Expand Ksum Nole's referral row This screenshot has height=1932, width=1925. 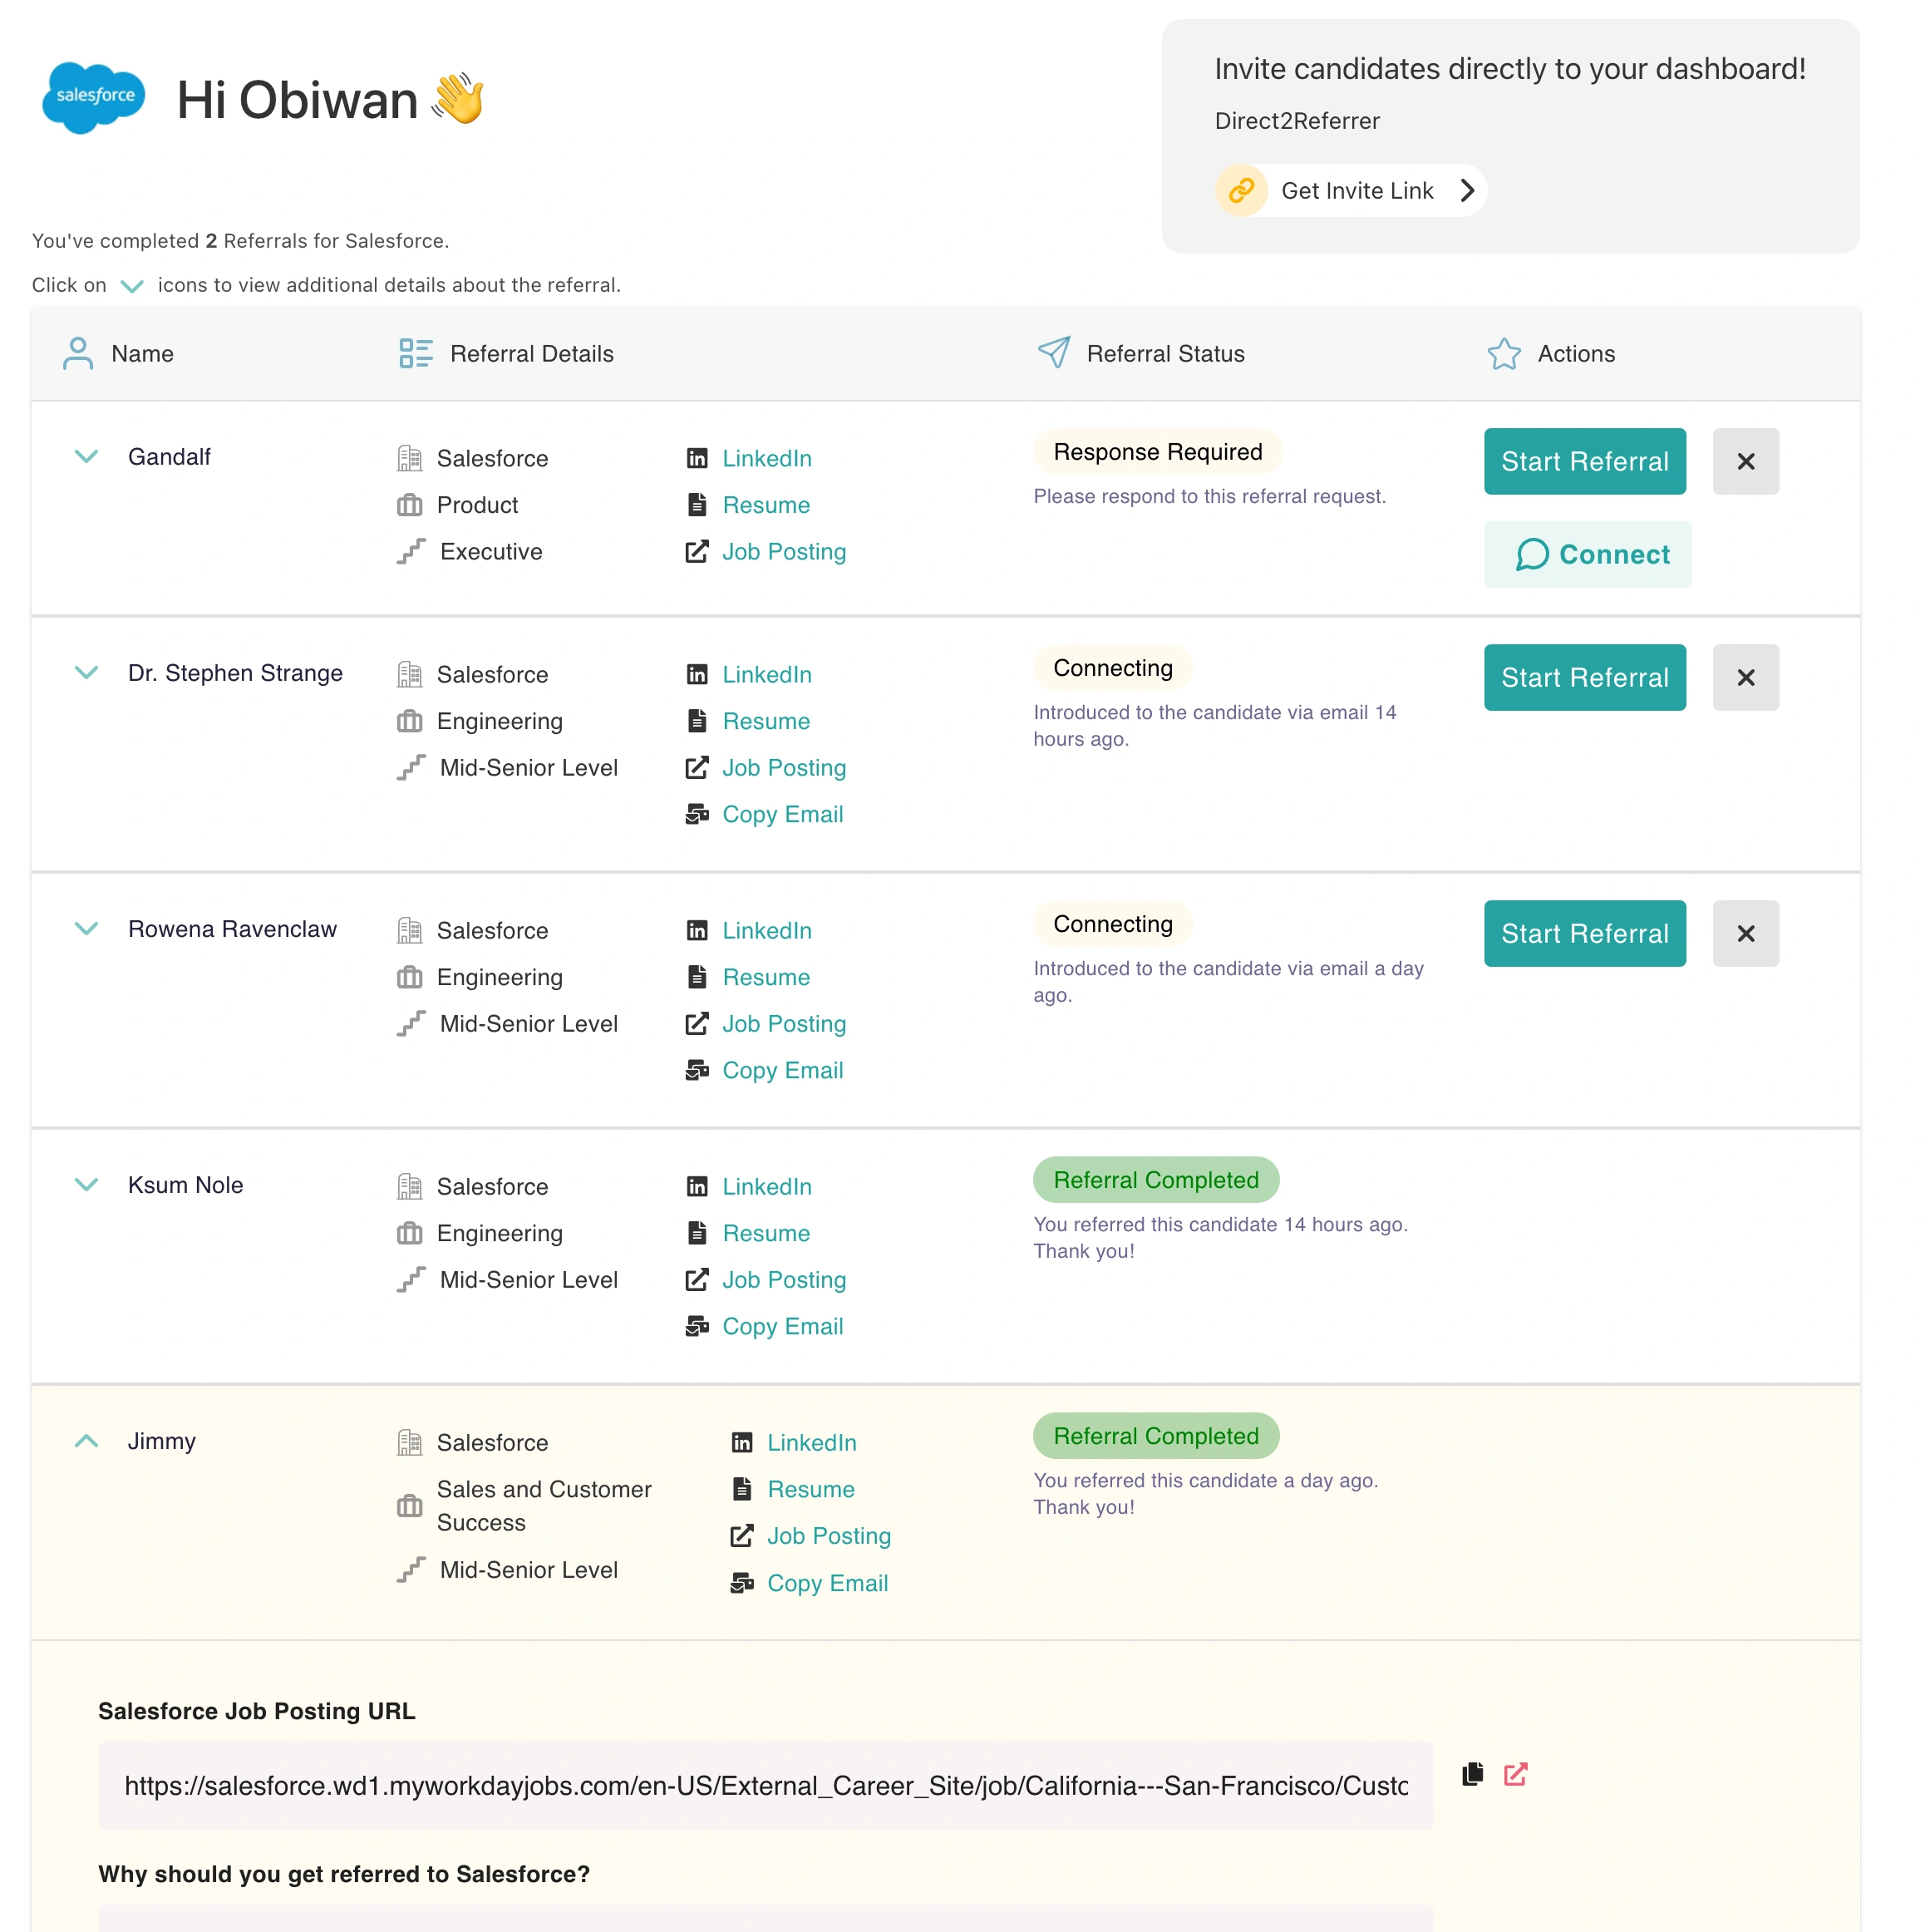point(87,1184)
